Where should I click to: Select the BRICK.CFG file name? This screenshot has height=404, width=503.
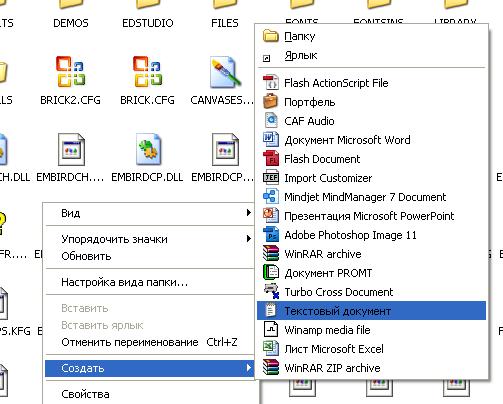tap(147, 100)
